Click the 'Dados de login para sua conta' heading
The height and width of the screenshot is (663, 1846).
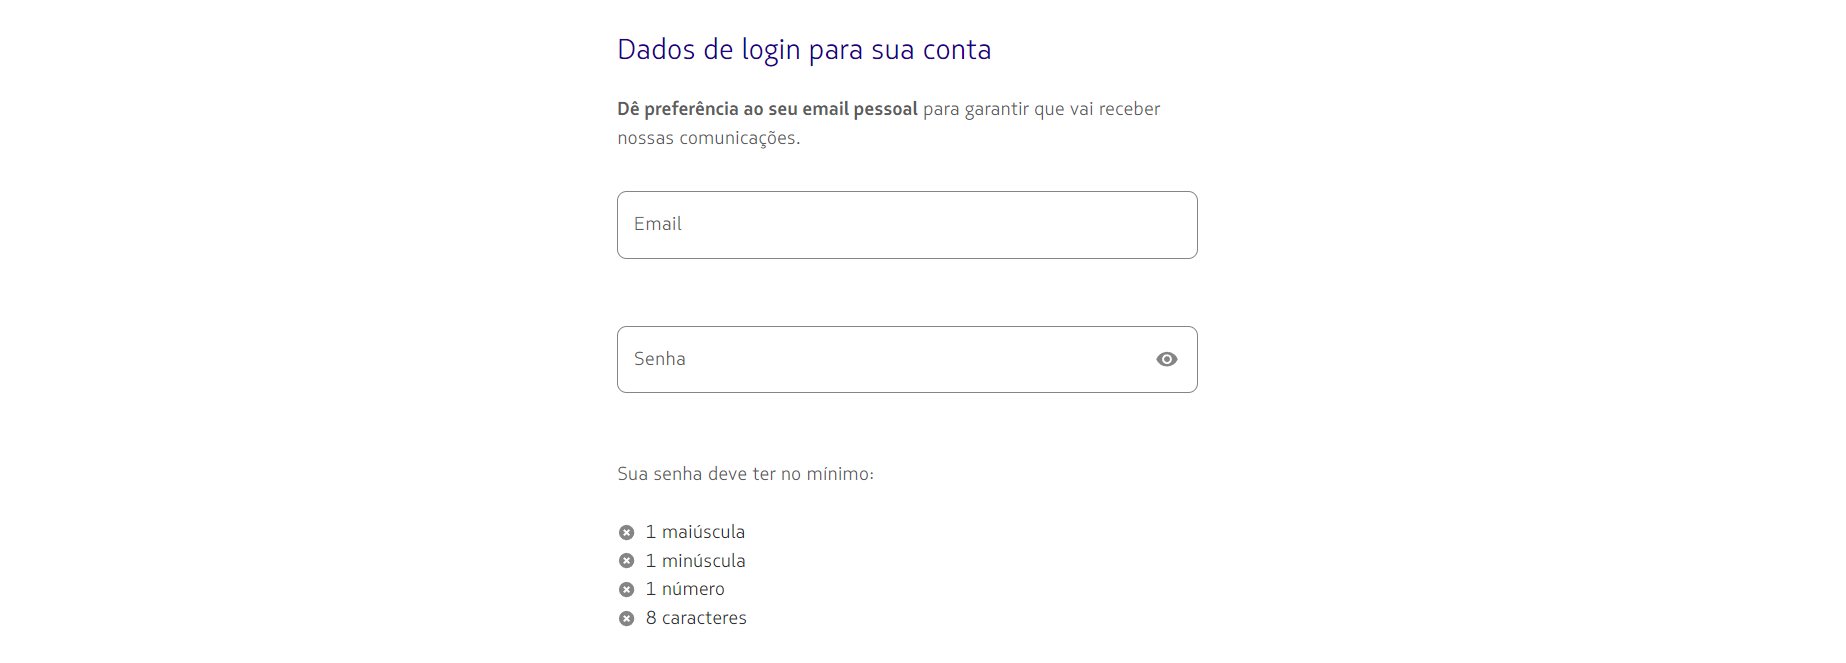click(804, 50)
